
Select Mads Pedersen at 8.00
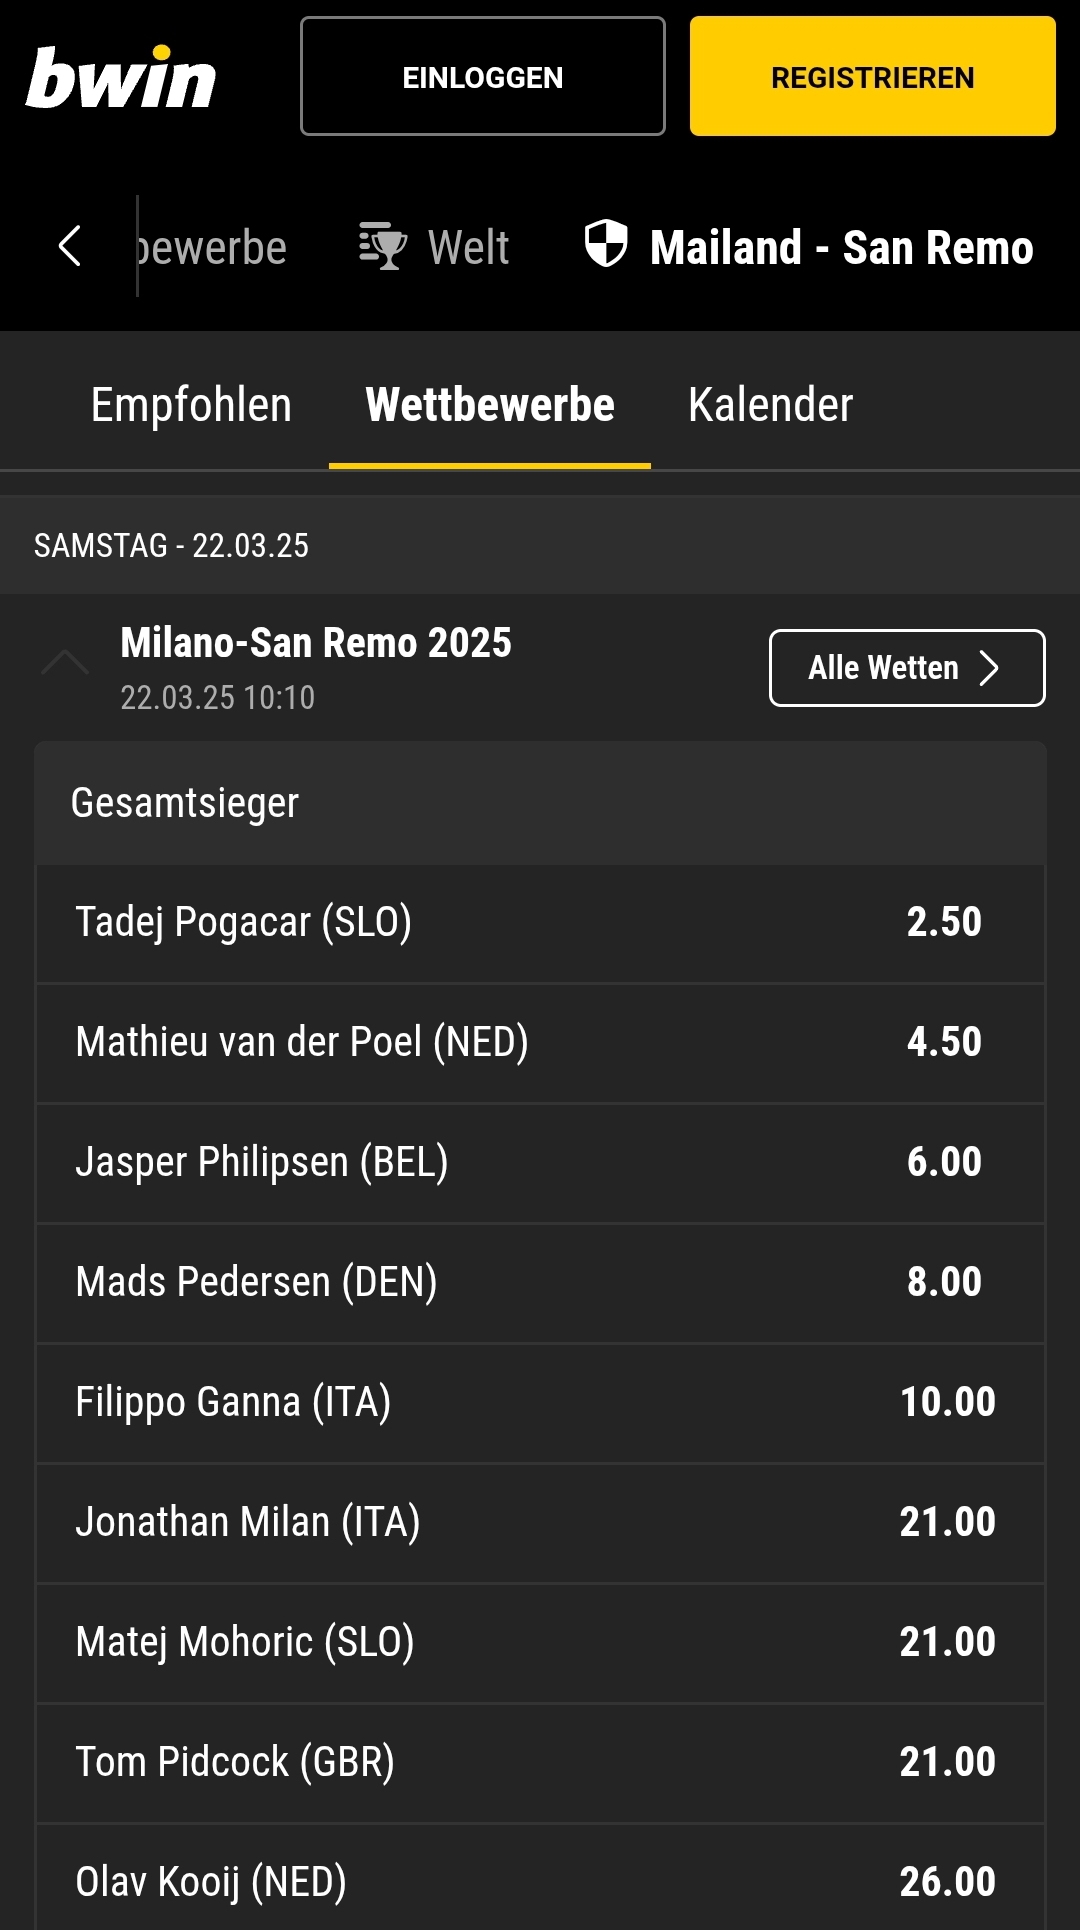tap(943, 1282)
